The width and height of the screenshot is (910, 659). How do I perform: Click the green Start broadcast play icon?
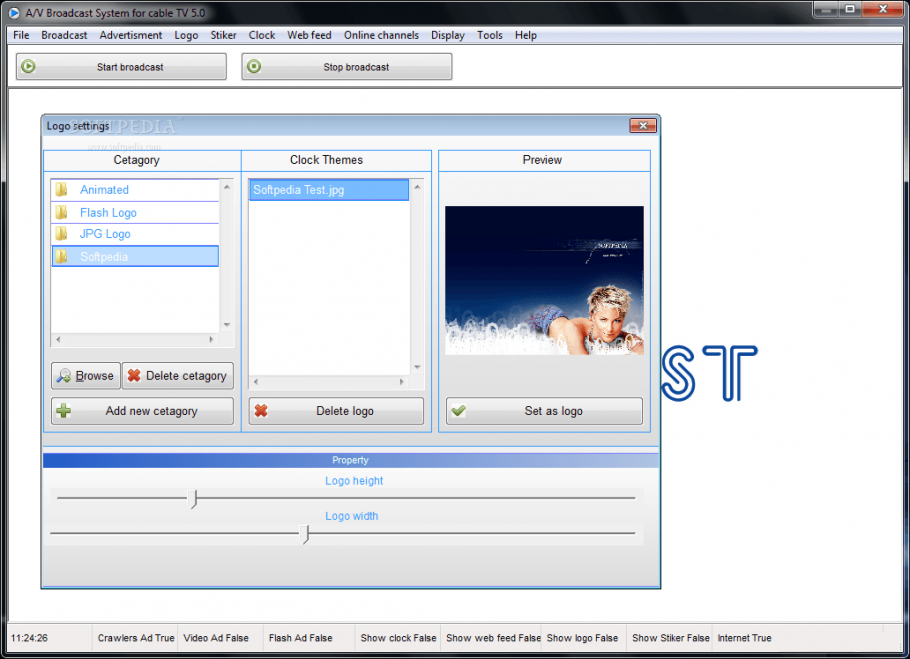(x=28, y=66)
